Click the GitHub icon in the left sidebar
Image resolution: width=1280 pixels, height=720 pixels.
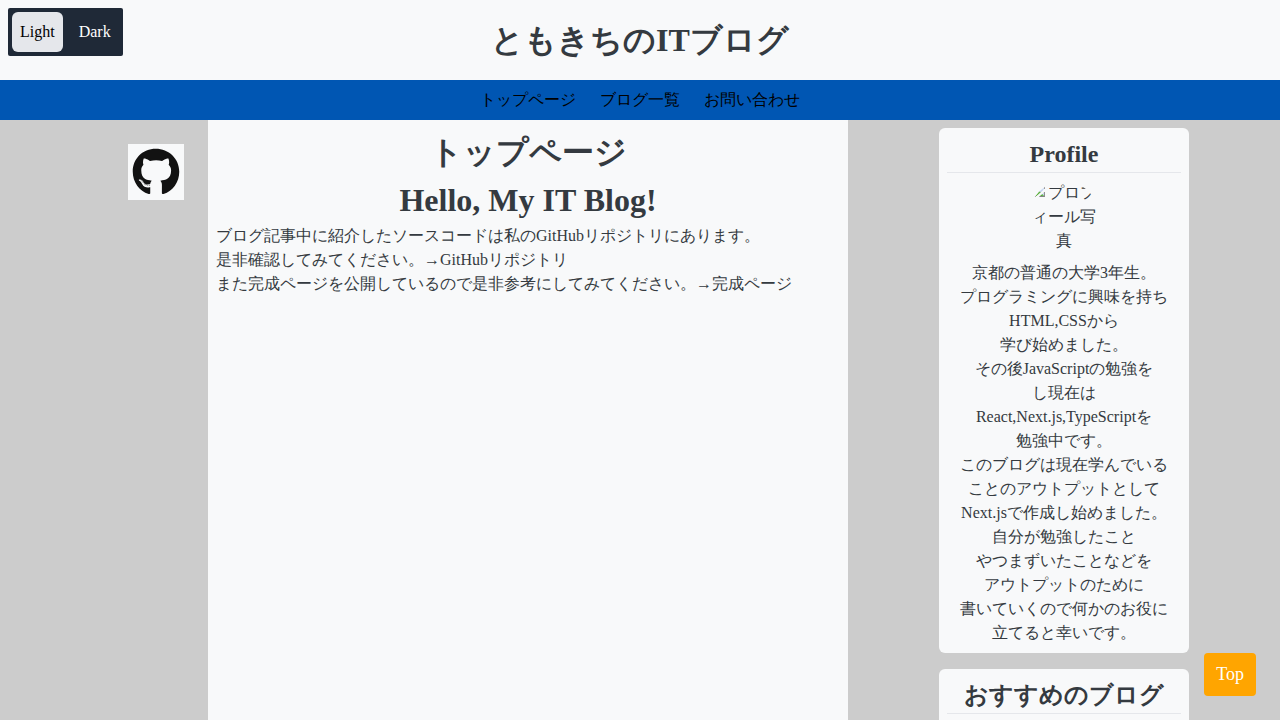point(155,172)
